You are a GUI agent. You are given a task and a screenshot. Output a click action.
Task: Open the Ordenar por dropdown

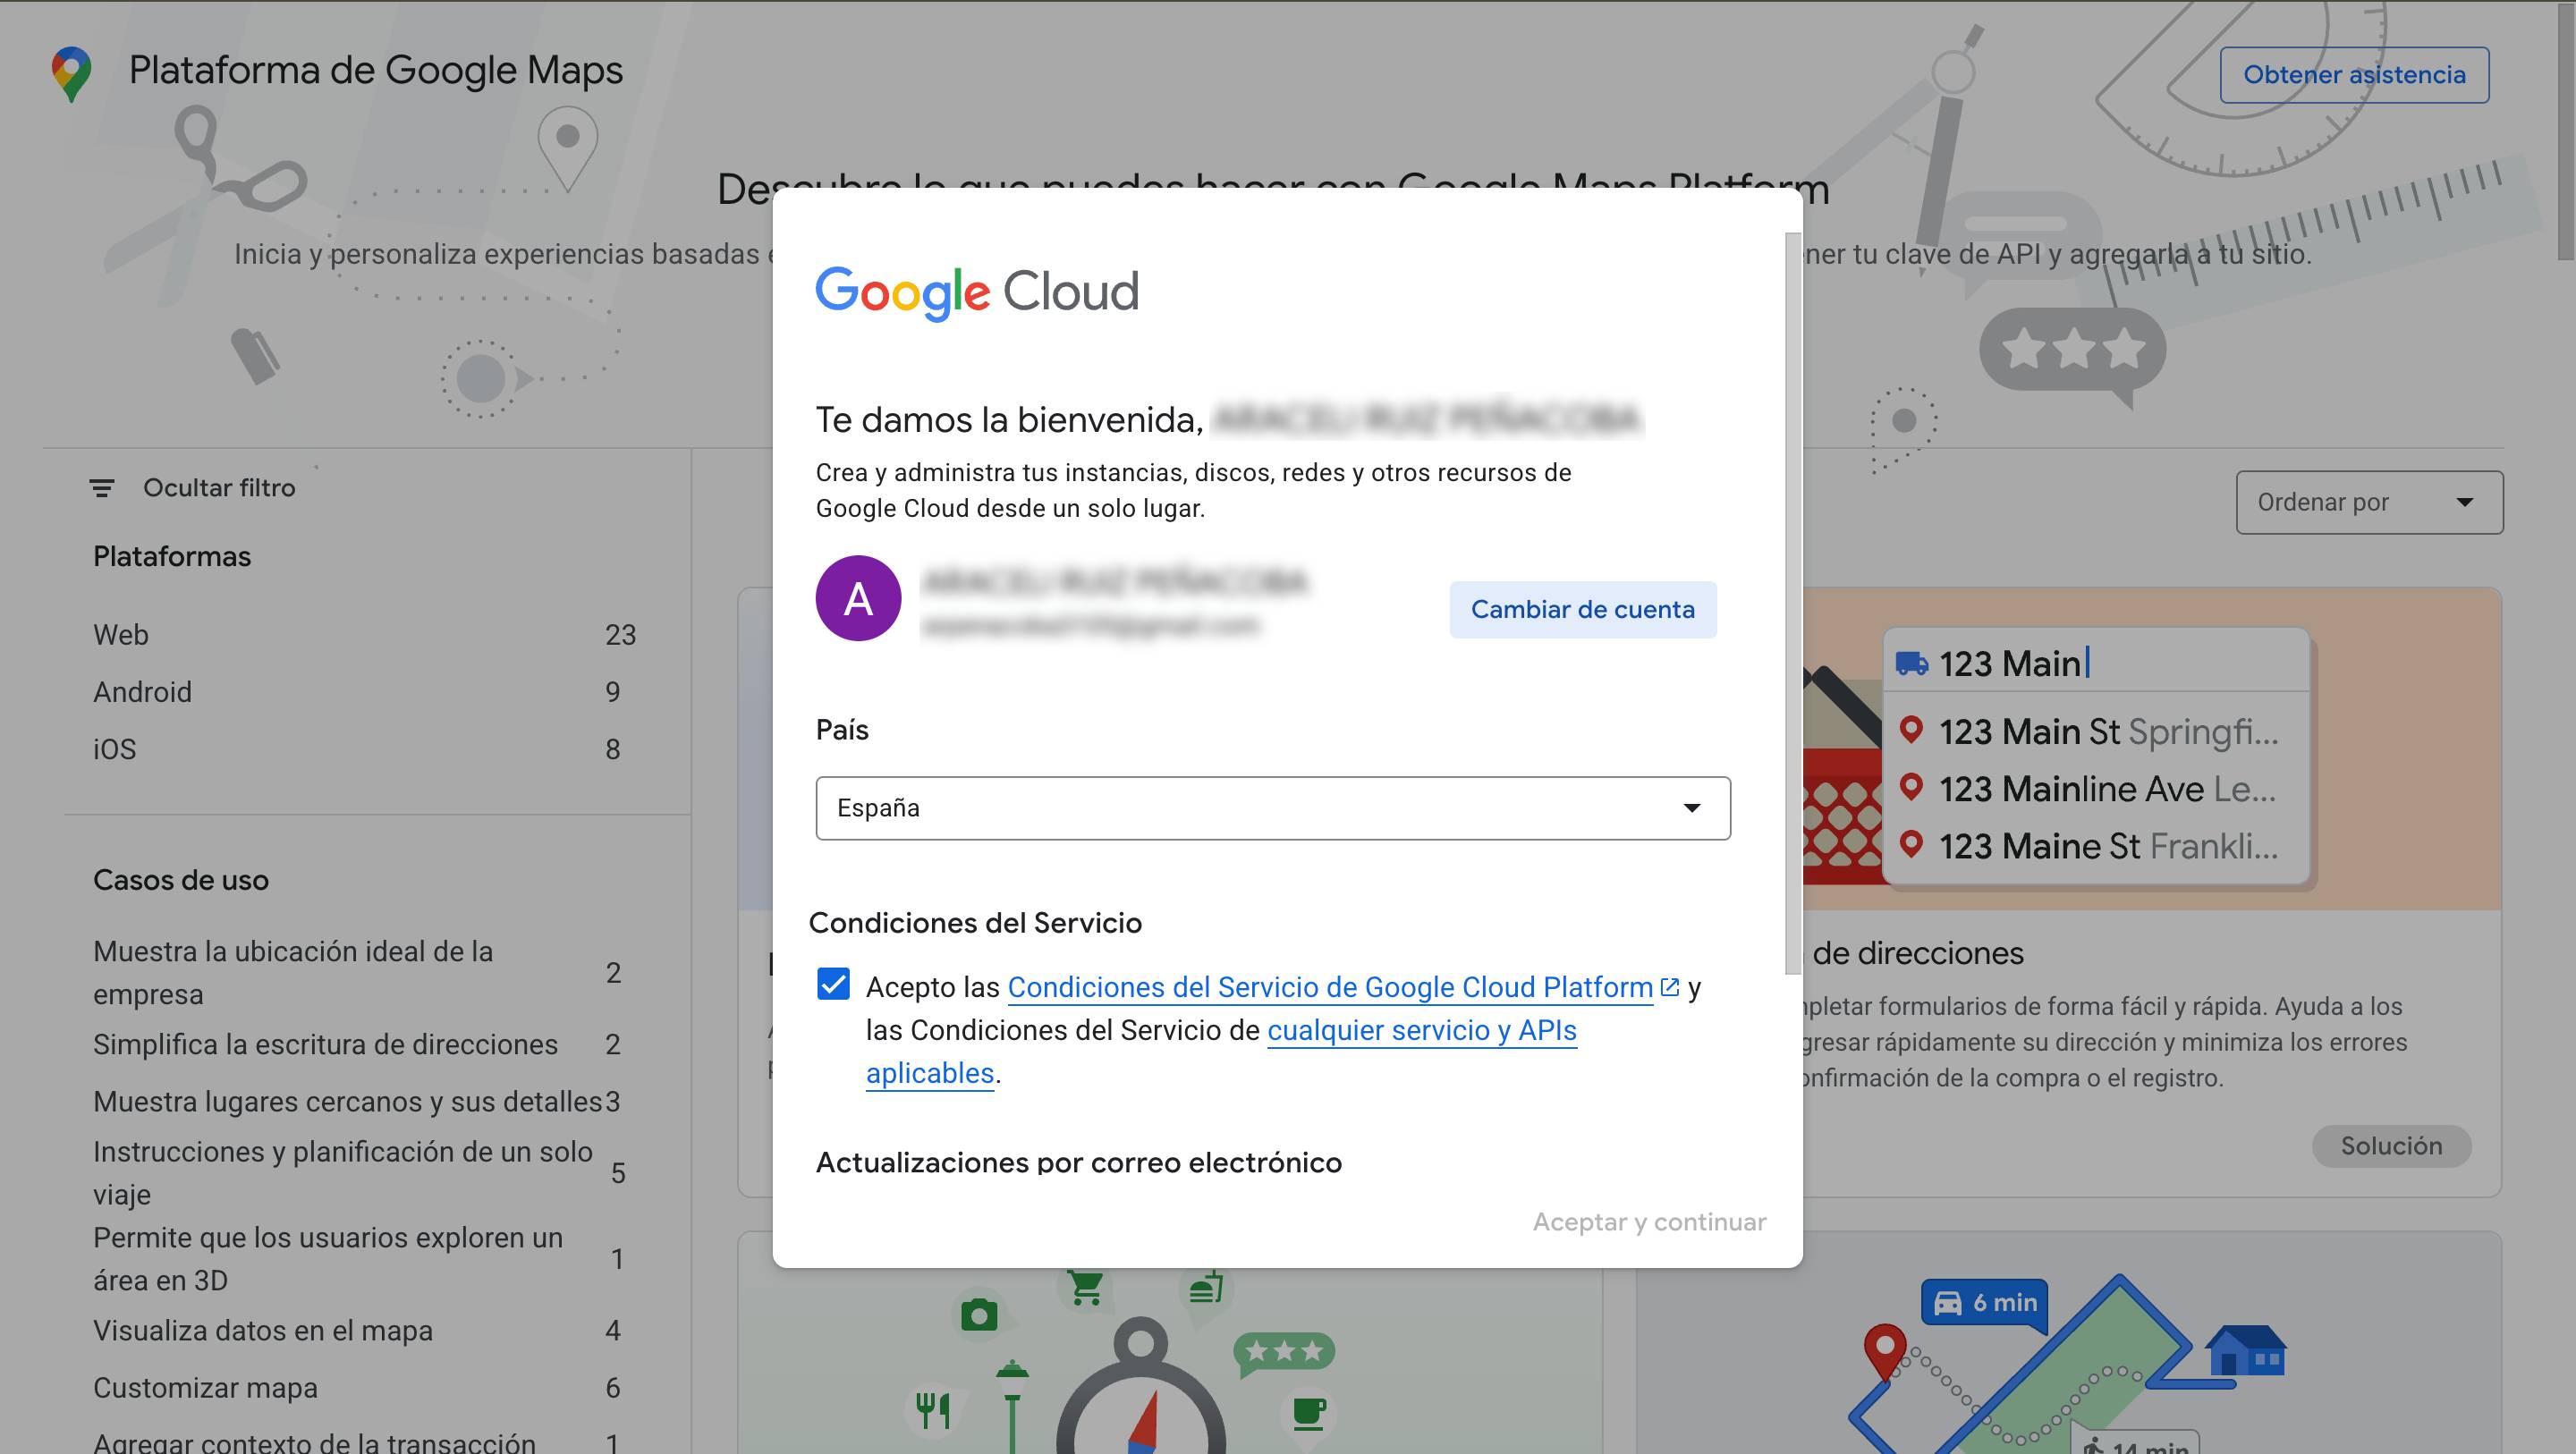pyautogui.click(x=2369, y=502)
